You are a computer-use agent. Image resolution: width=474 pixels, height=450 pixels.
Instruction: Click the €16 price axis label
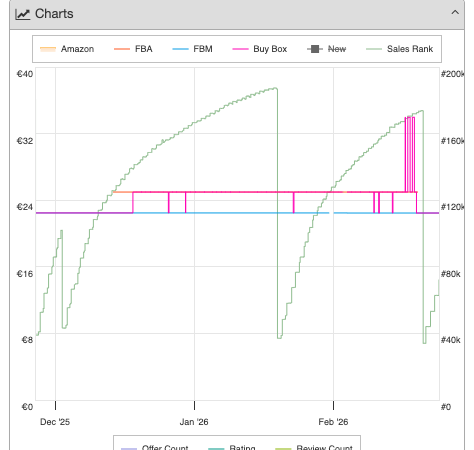pyautogui.click(x=25, y=274)
